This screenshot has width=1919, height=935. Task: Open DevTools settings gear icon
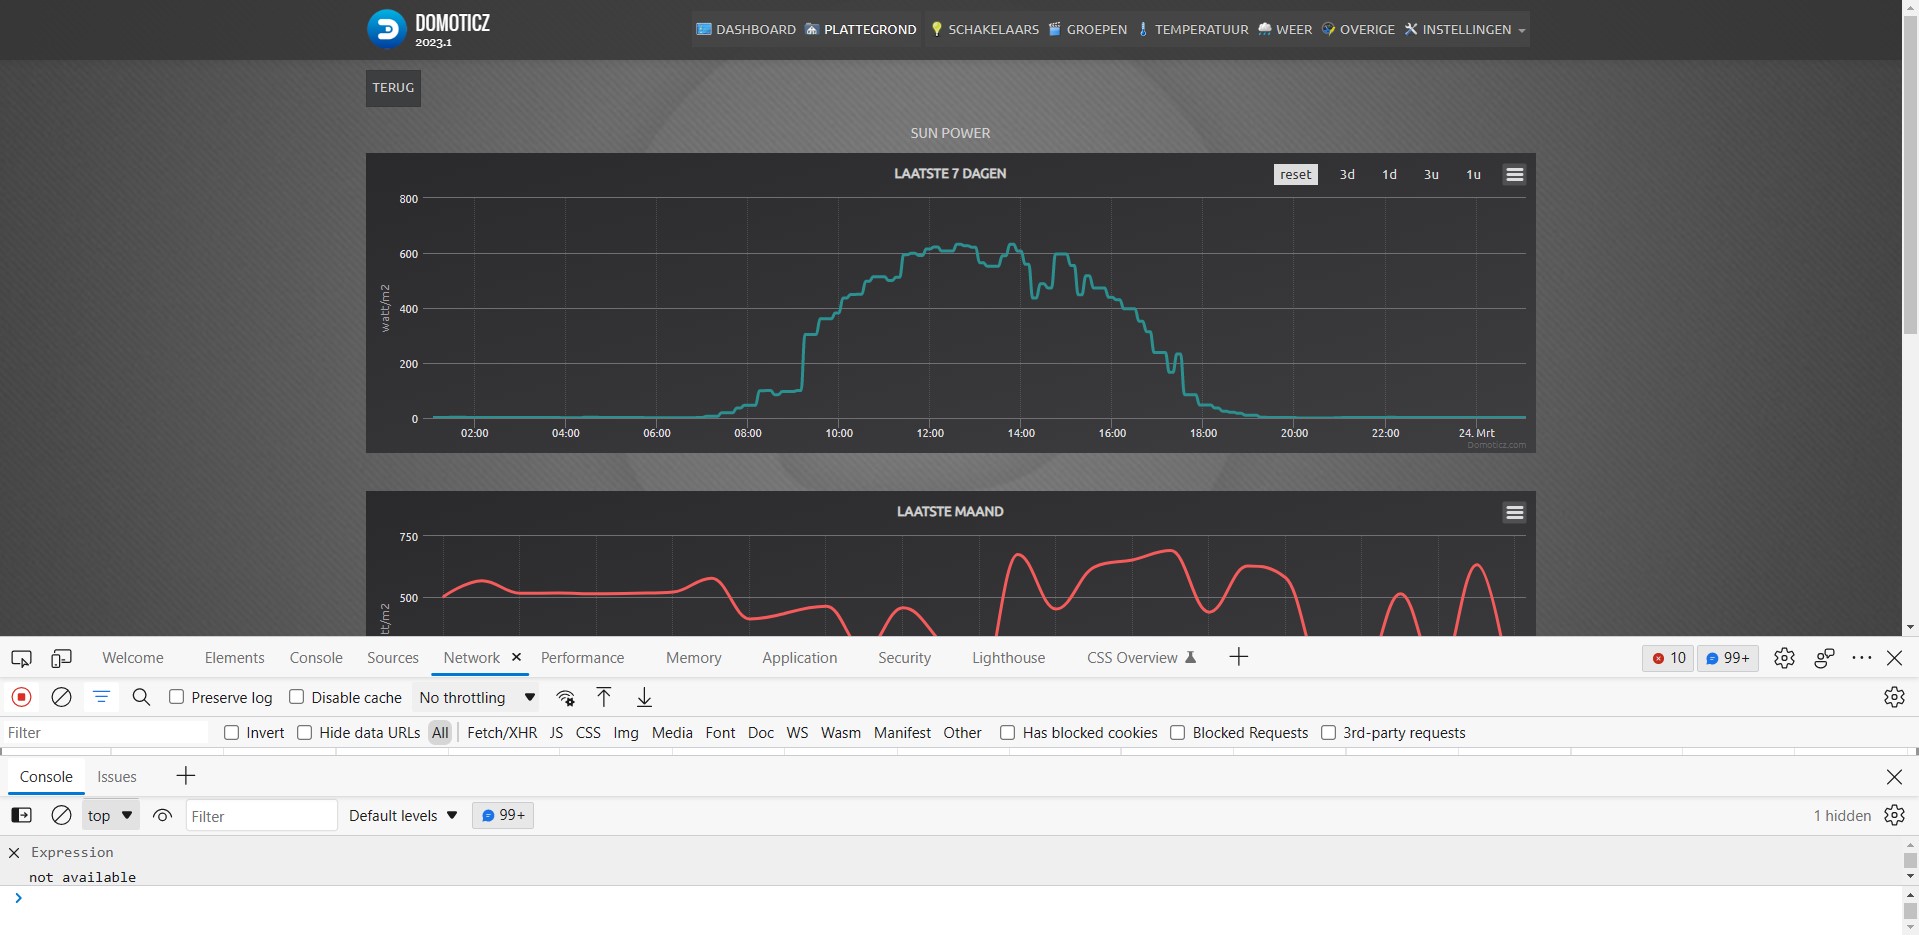pyautogui.click(x=1784, y=658)
